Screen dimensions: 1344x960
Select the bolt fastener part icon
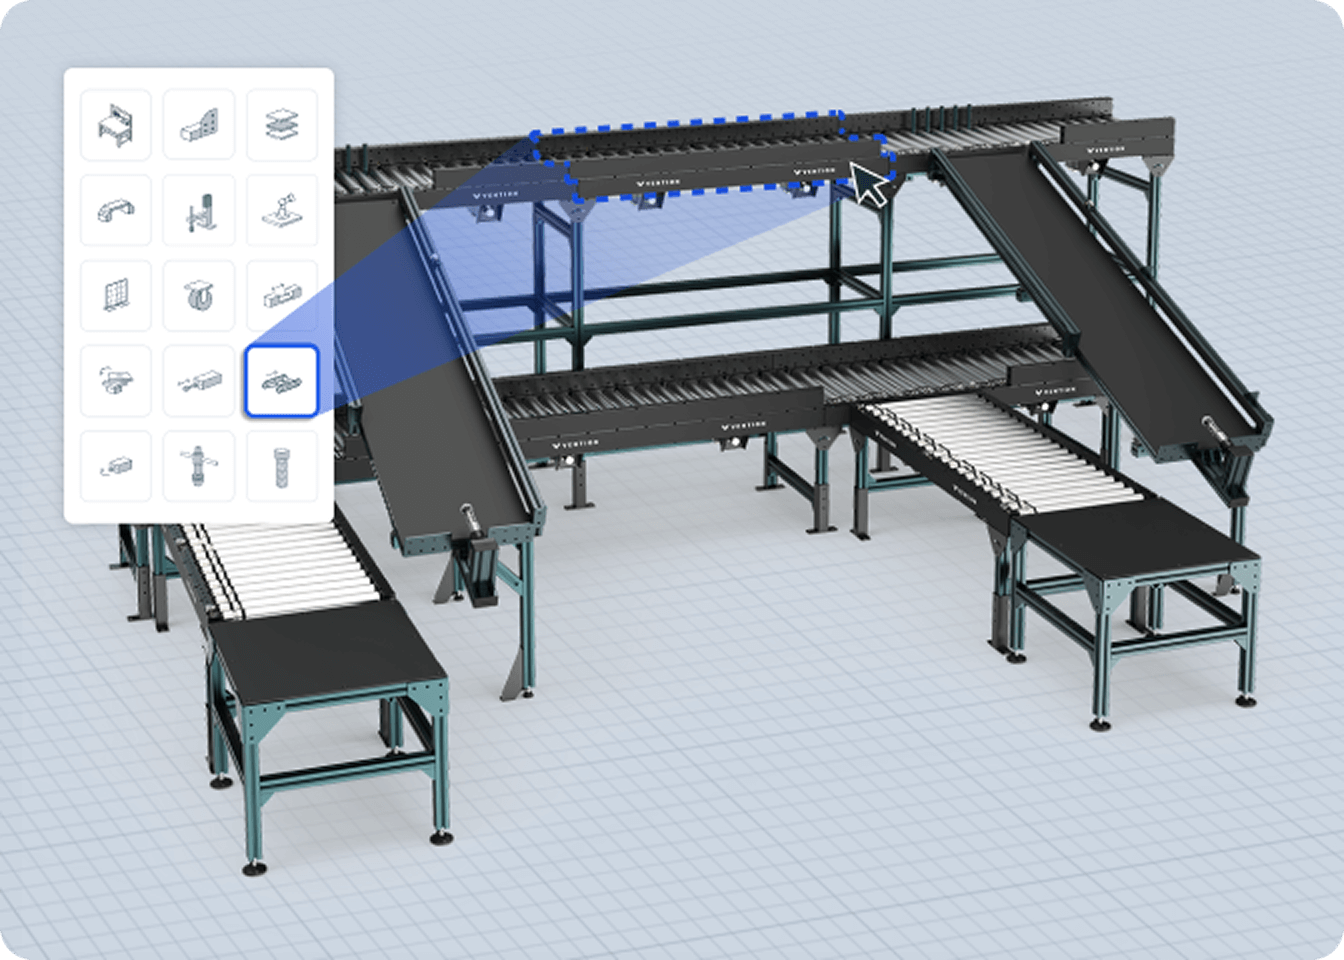tap(281, 466)
